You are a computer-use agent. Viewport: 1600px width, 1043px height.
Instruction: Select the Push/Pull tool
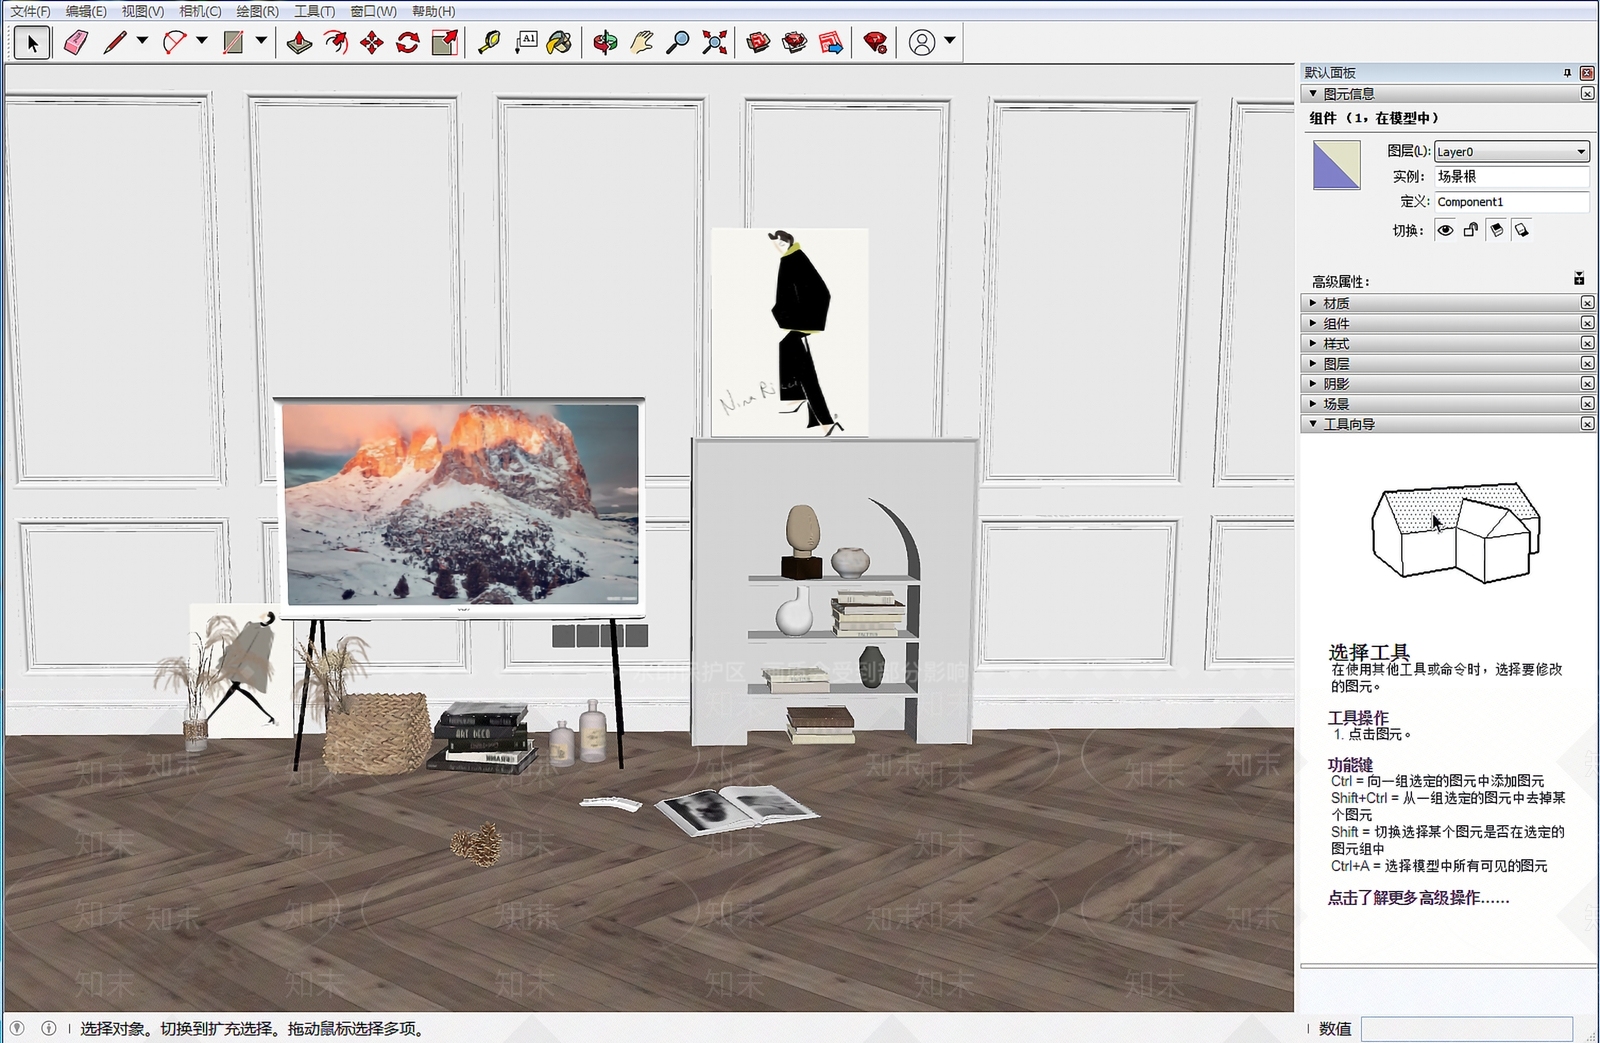coord(299,43)
